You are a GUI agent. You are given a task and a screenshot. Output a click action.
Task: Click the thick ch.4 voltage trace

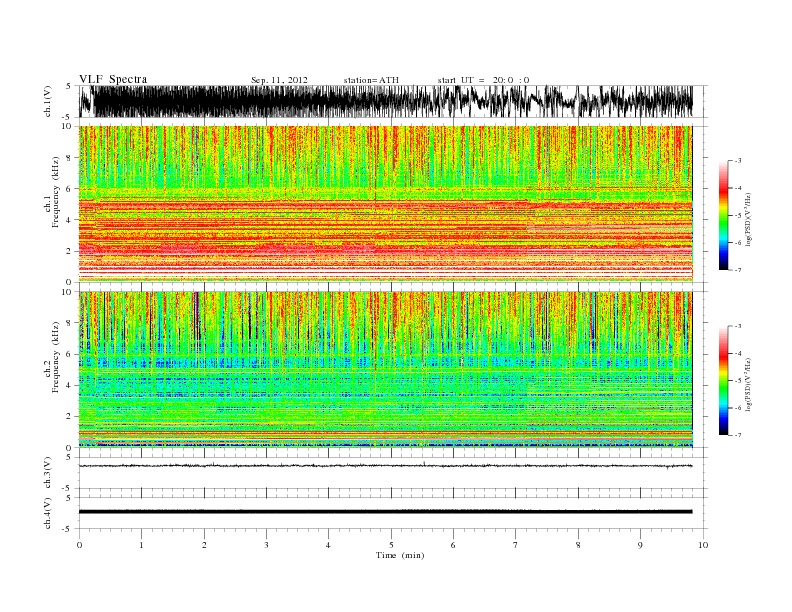pos(386,512)
